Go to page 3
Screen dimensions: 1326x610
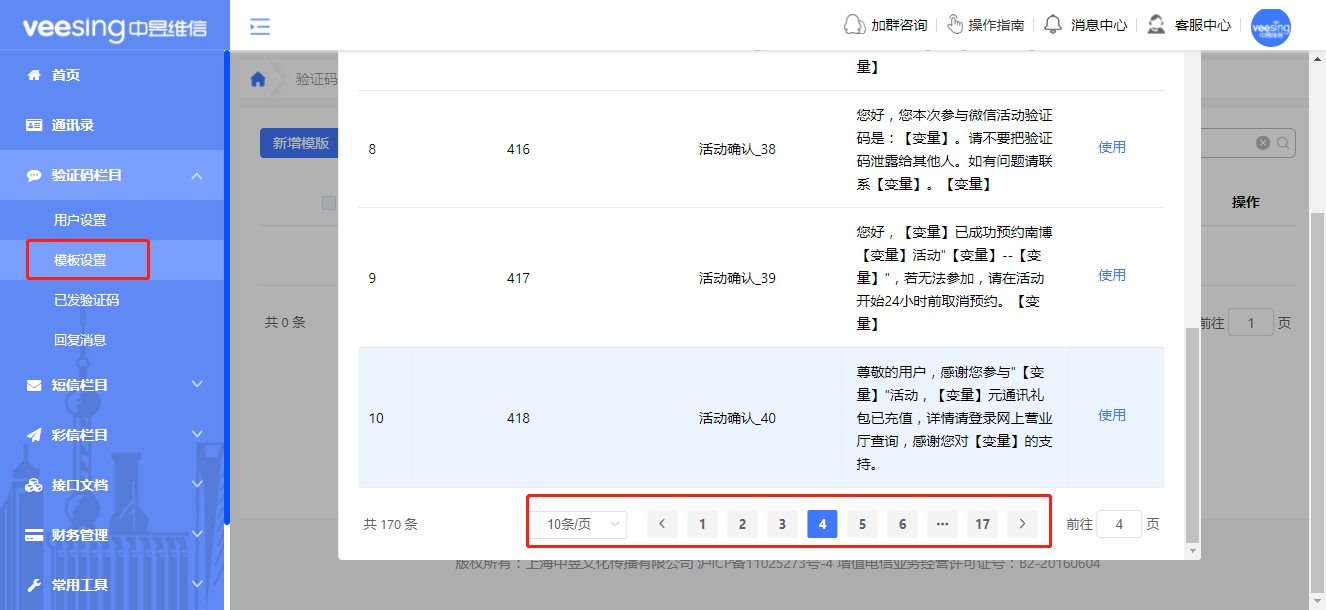pos(782,524)
